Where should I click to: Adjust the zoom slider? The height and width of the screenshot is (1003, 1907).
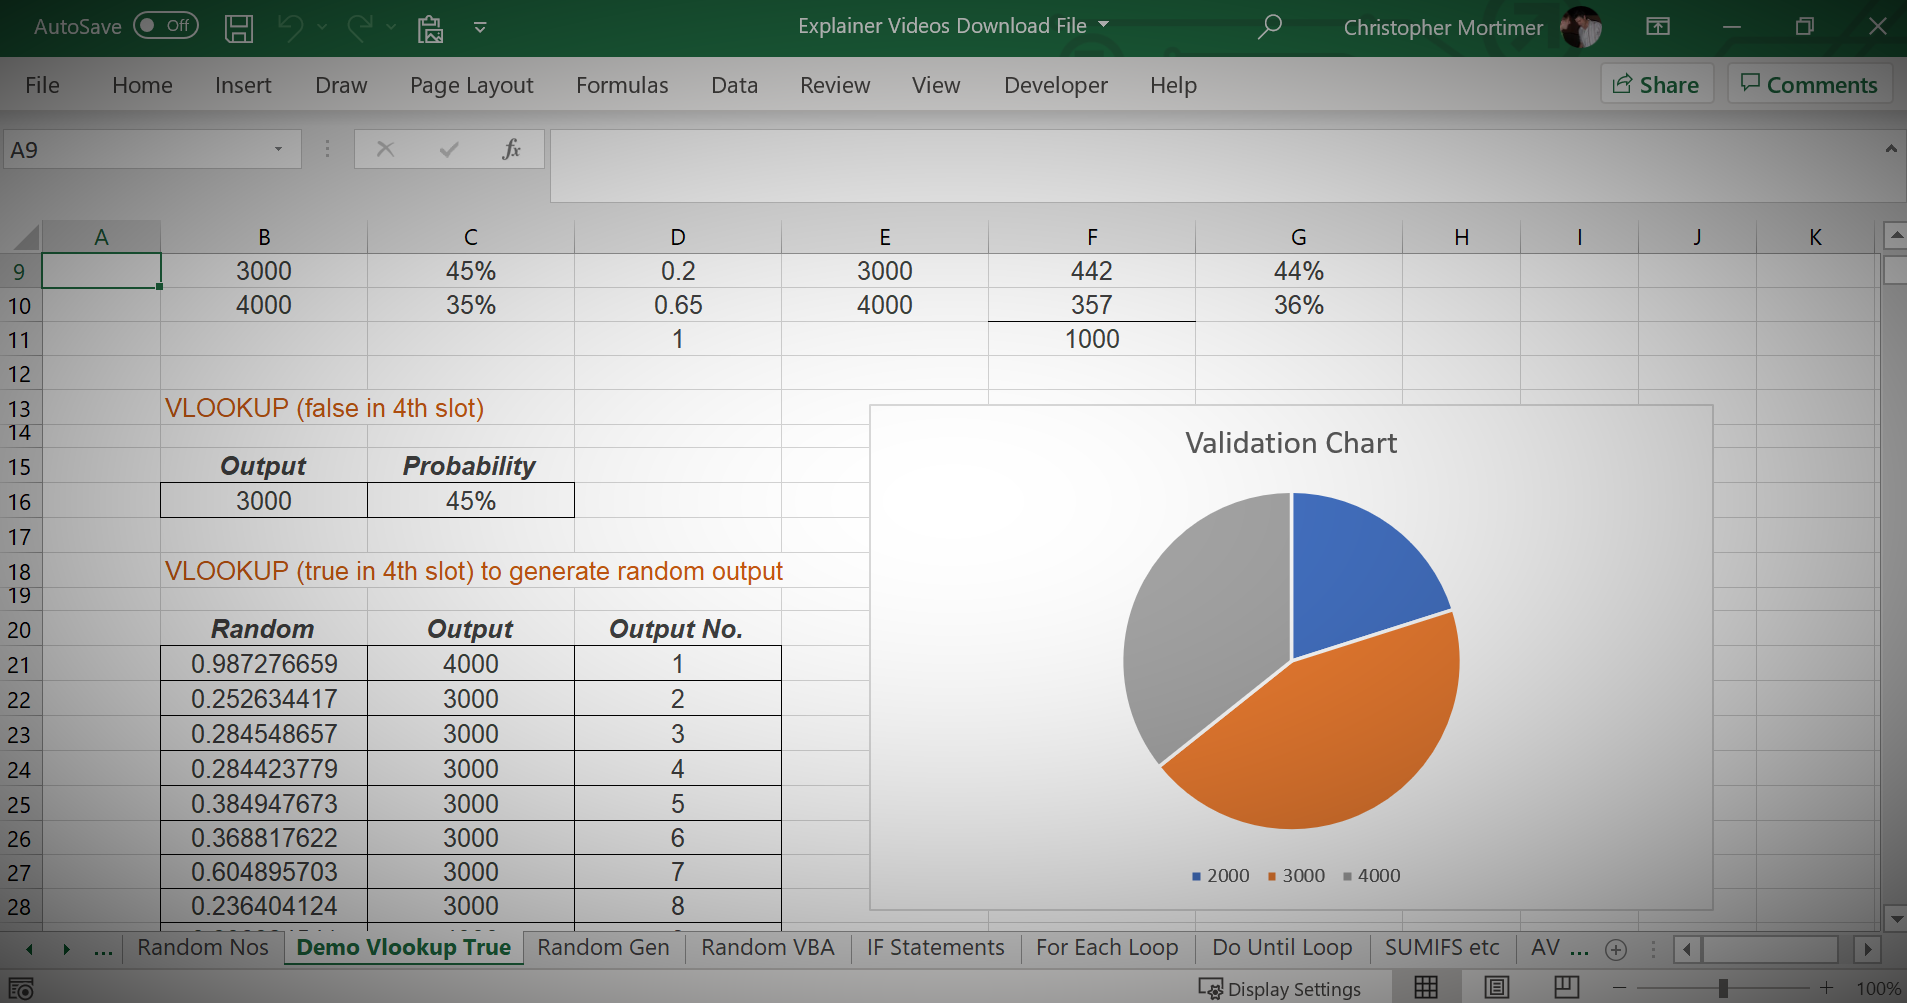pyautogui.click(x=1725, y=988)
